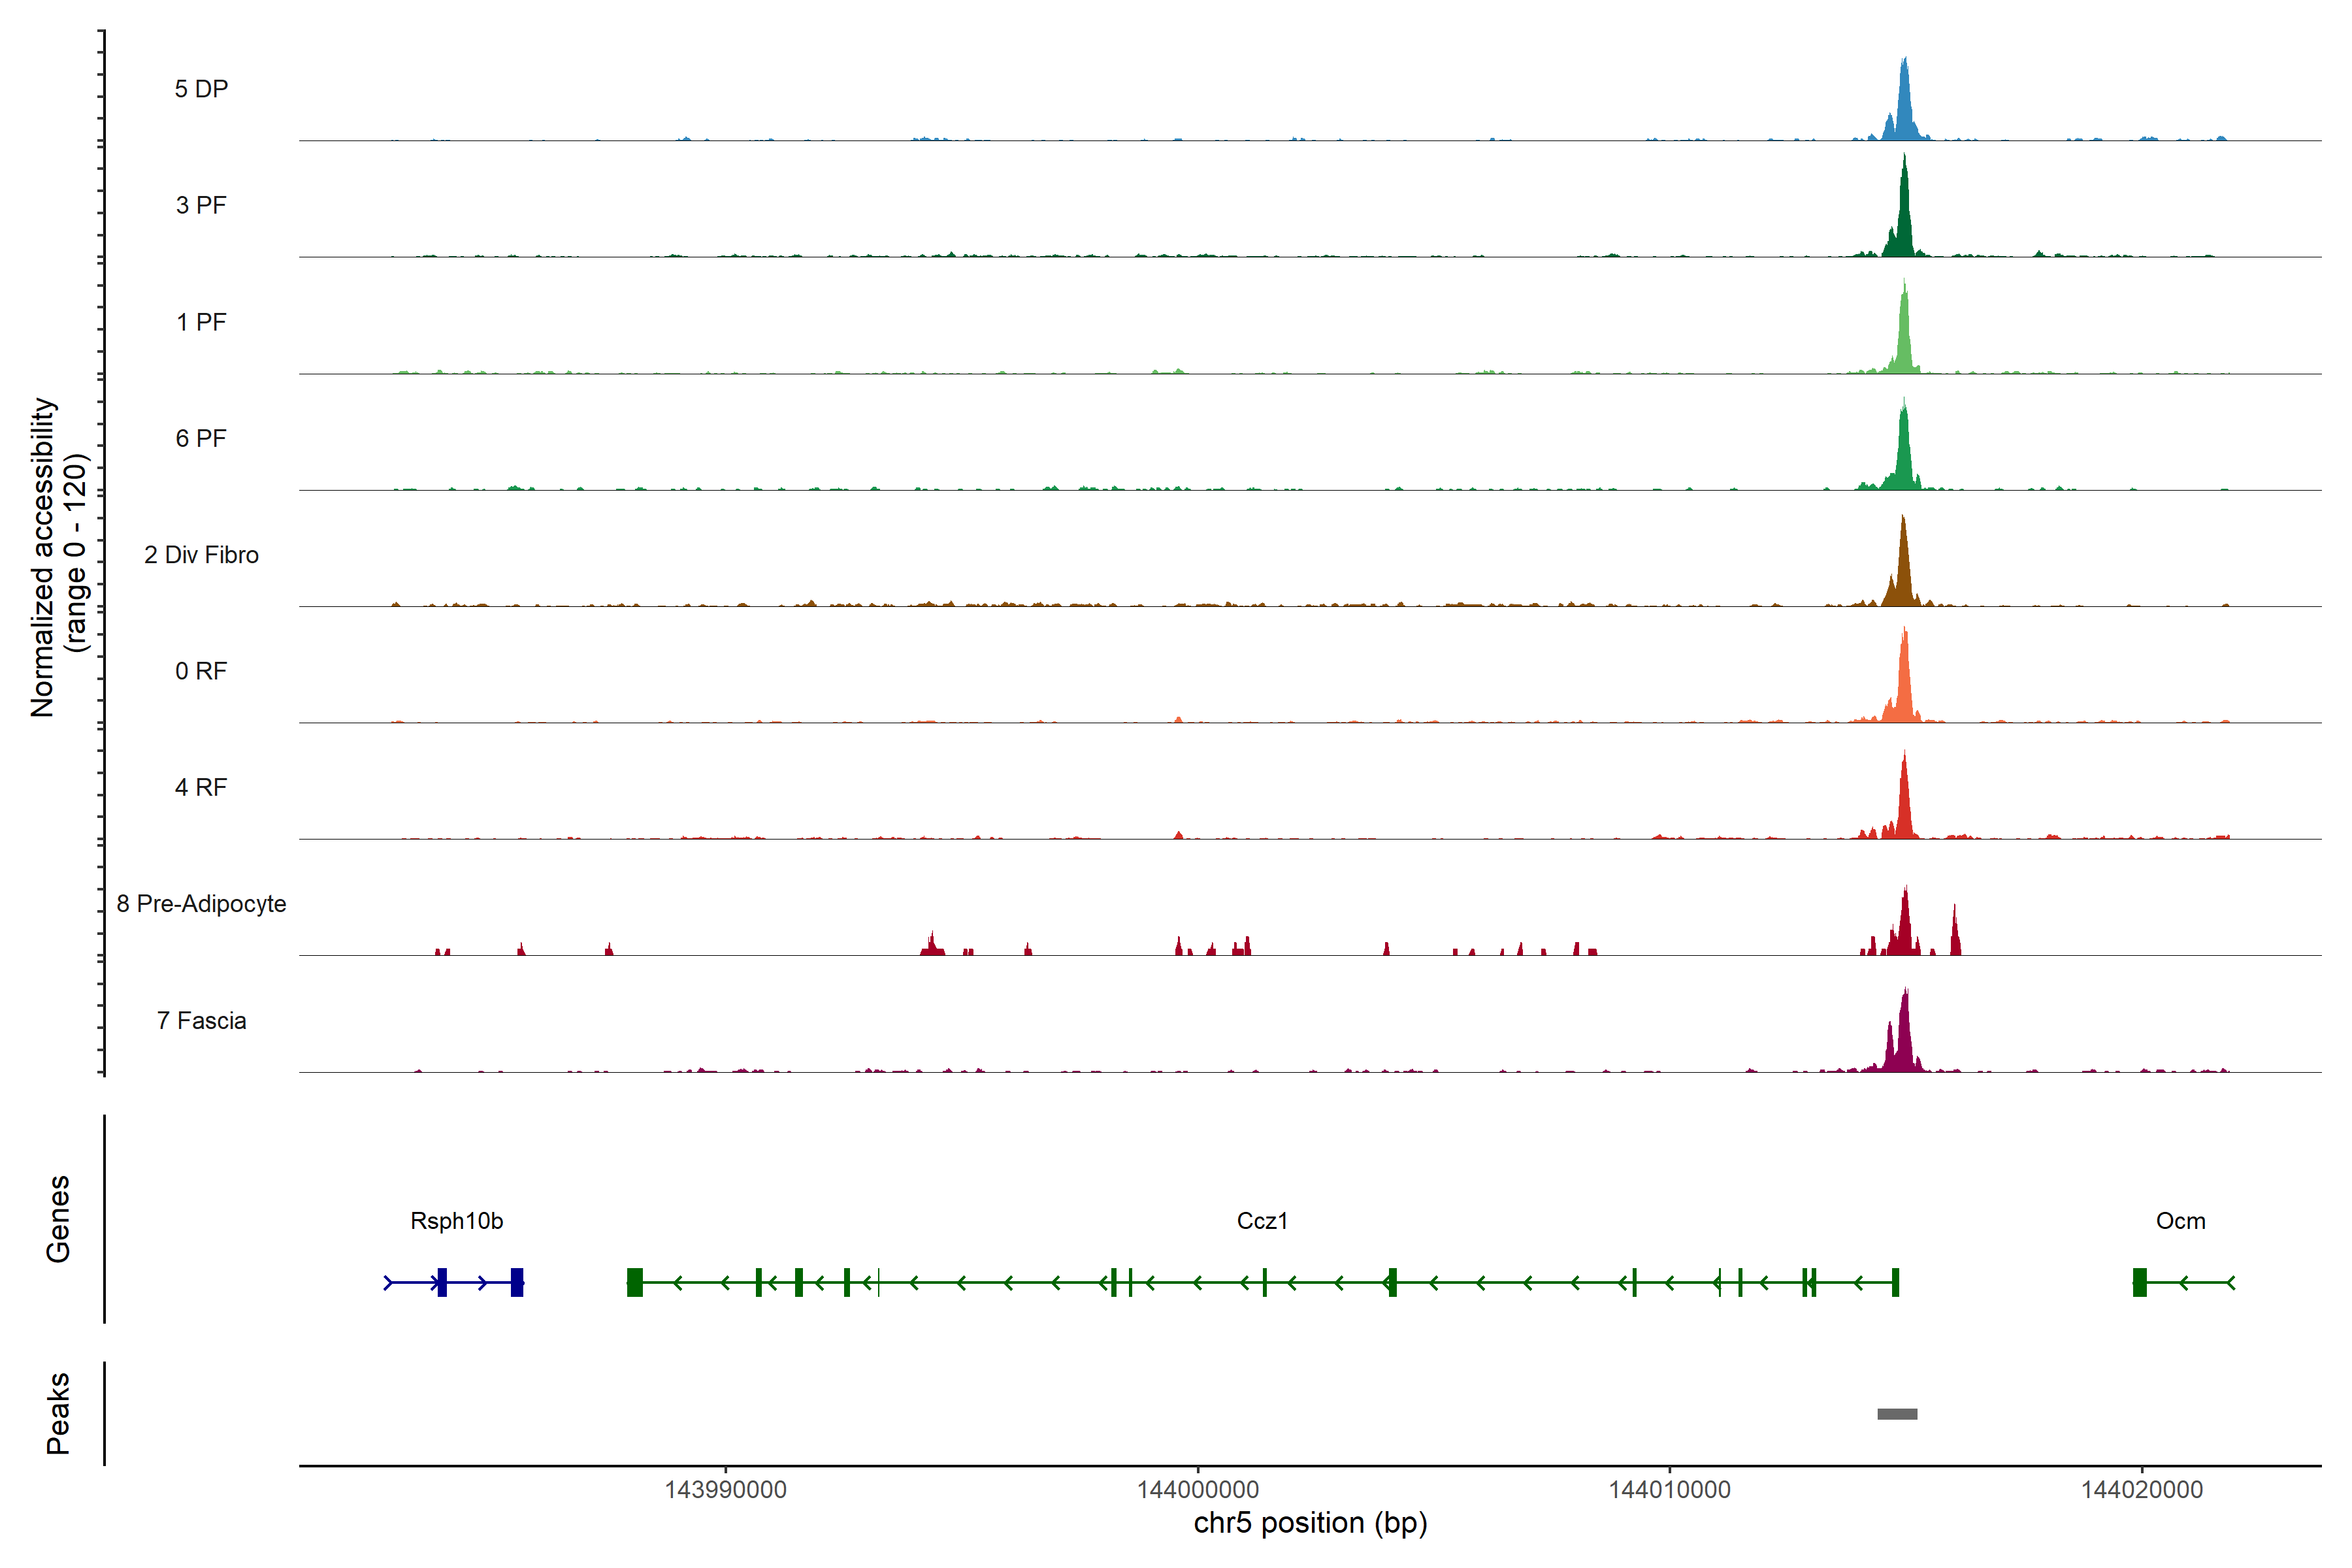Click the 5 DP track label
Image resolution: width=2352 pixels, height=1568 pixels.
[x=201, y=89]
